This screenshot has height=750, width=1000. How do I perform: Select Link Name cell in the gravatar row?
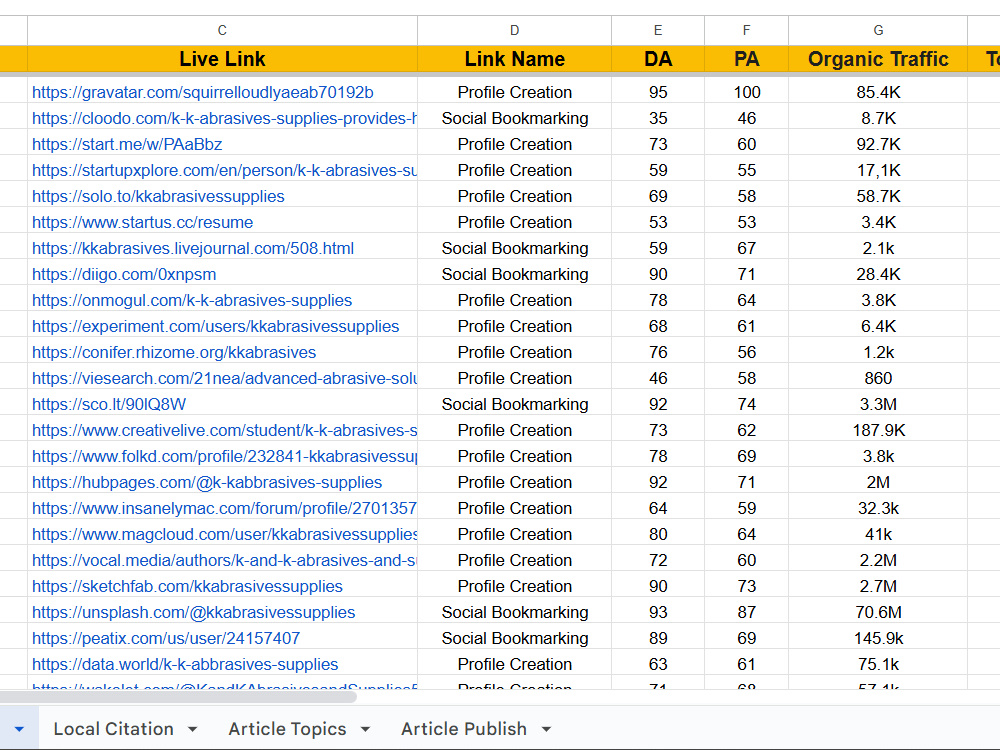click(514, 92)
